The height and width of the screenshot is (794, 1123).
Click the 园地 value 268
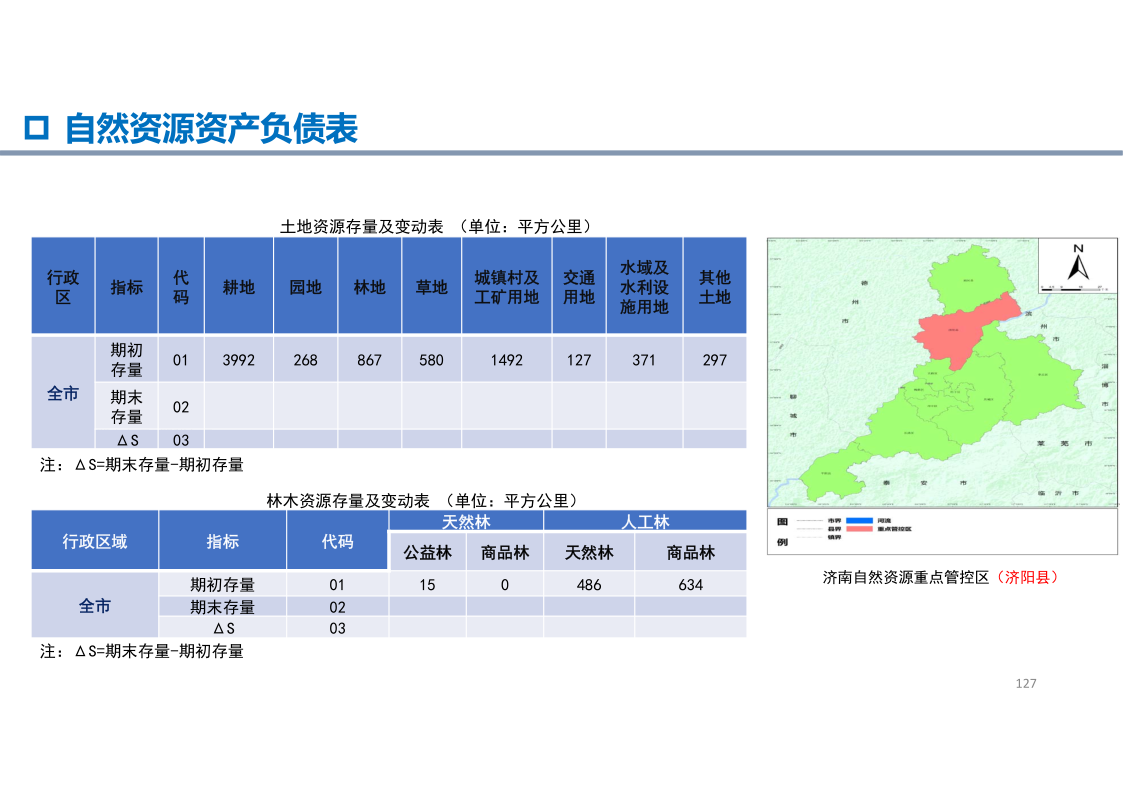(x=305, y=360)
